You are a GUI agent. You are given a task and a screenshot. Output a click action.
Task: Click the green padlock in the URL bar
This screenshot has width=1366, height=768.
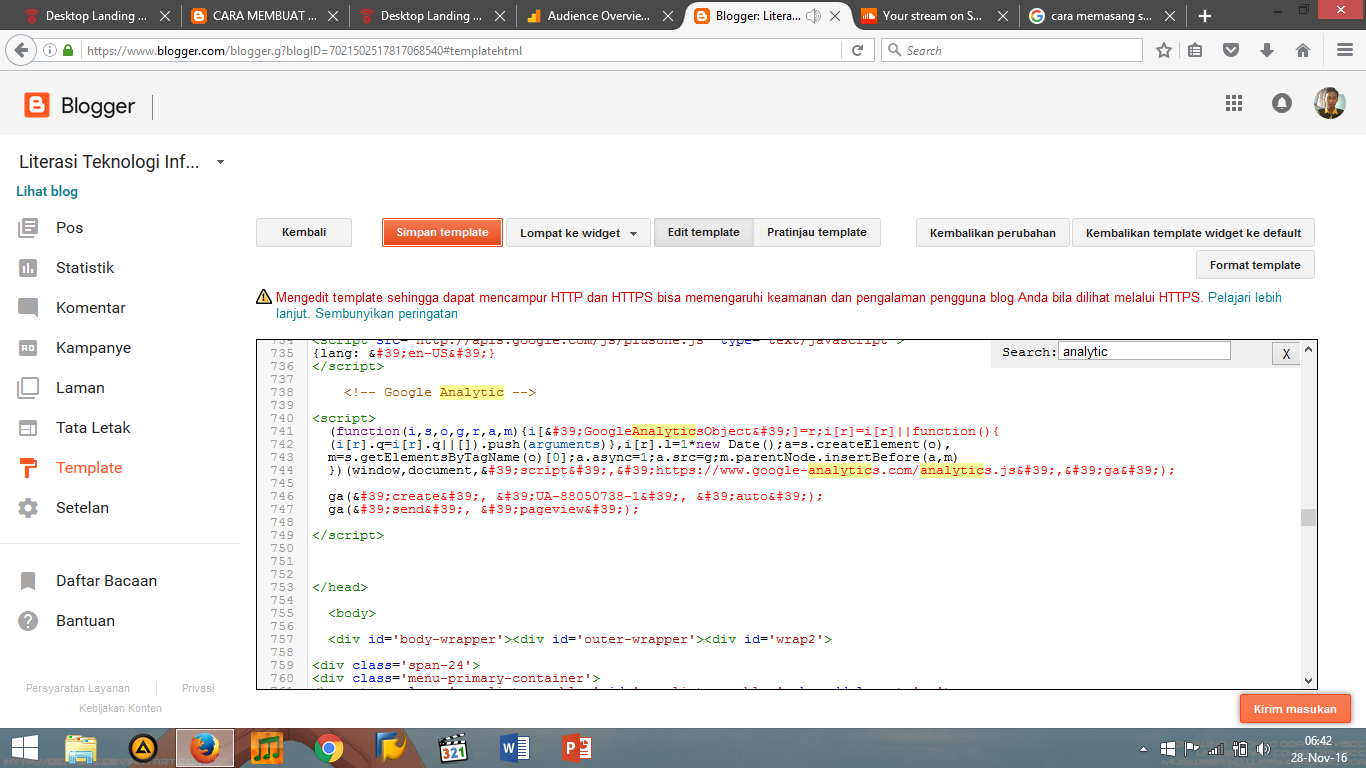click(68, 50)
